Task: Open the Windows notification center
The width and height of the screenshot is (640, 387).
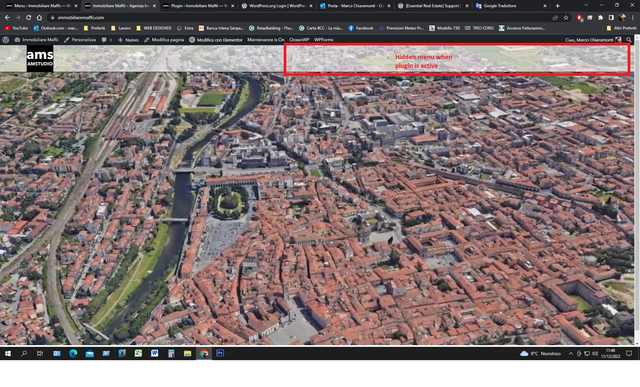Action: coord(629,354)
